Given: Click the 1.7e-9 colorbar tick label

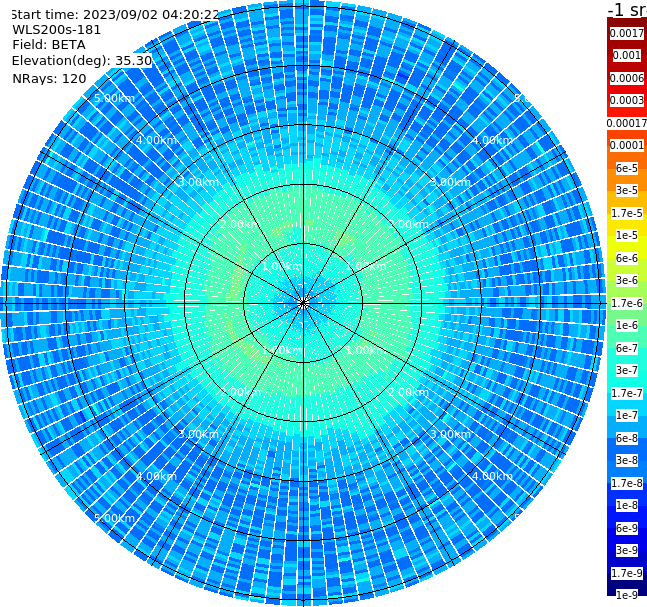Looking at the screenshot, I should (x=627, y=573).
